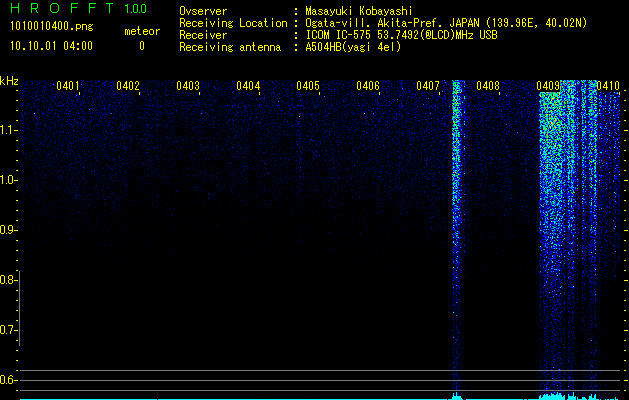The width and height of the screenshot is (629, 400).
Task: Click the meteor count value 0
Action: tap(142, 46)
